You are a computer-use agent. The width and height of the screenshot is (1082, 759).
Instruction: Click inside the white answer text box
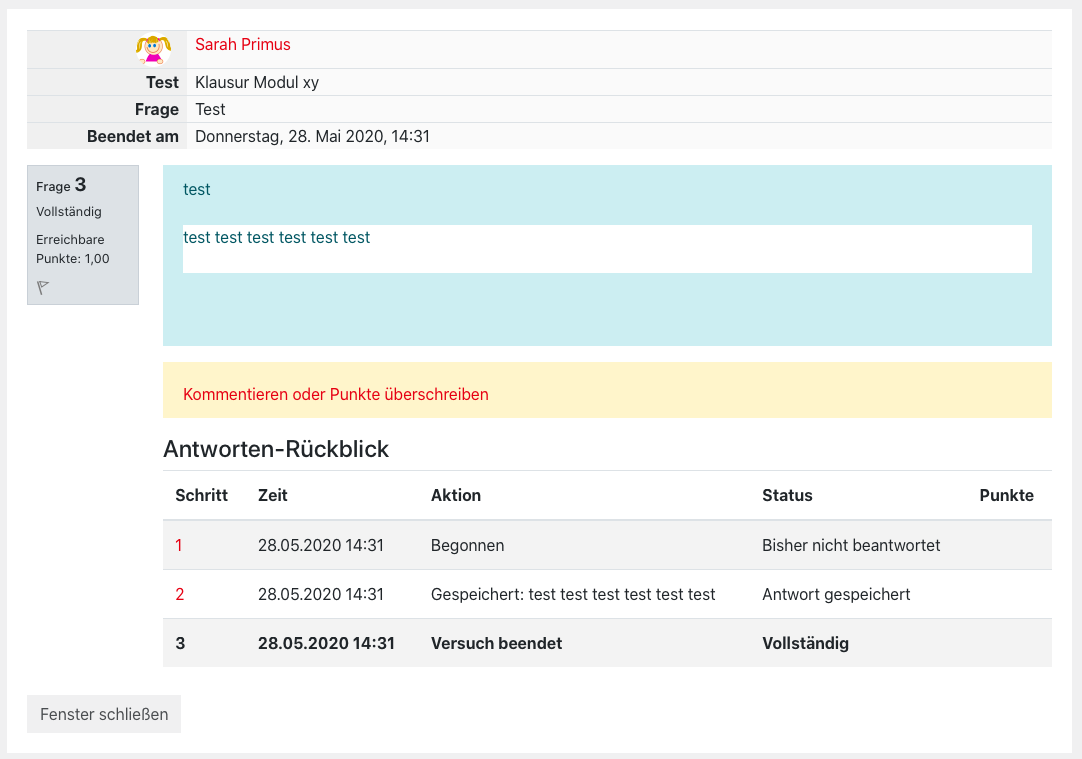coord(606,249)
